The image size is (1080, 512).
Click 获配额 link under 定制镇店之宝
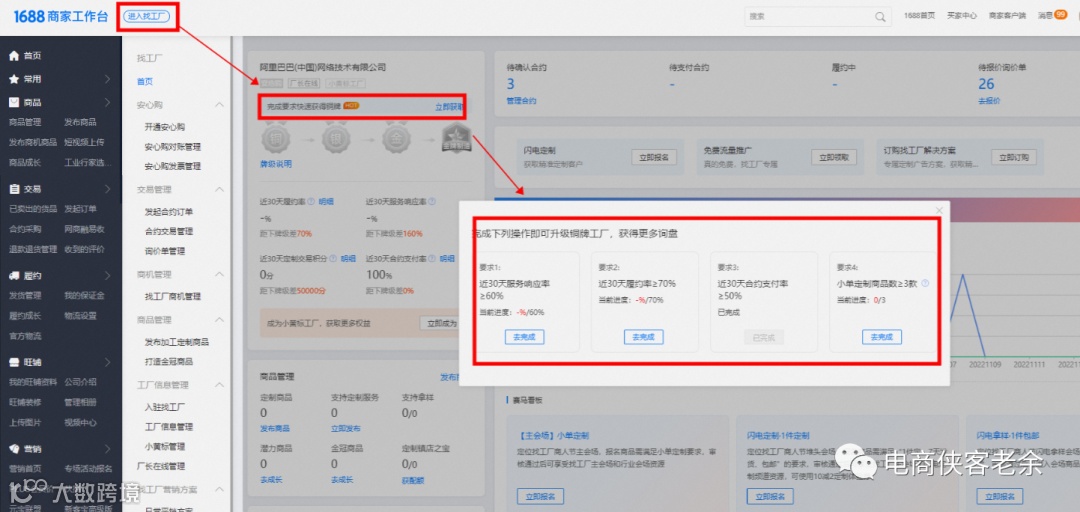(x=413, y=480)
